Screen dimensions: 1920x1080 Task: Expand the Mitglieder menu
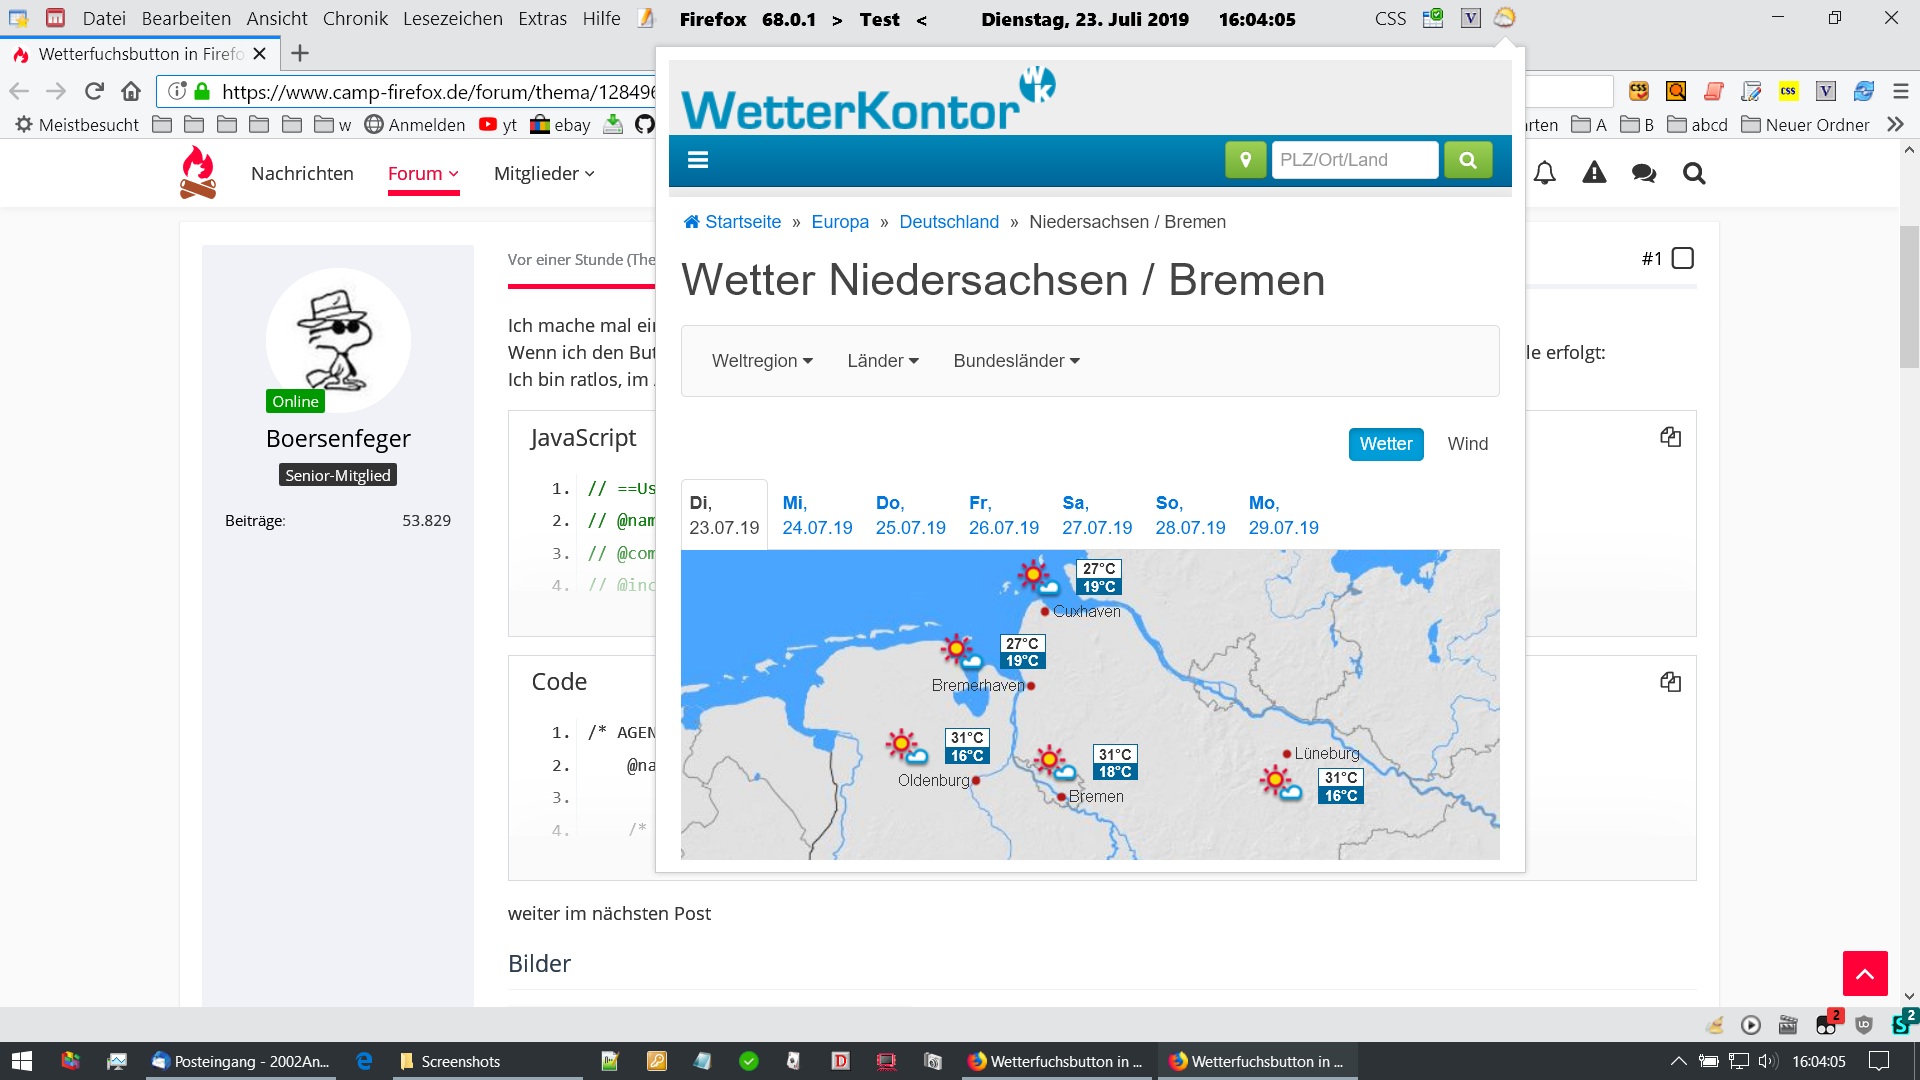(x=544, y=174)
